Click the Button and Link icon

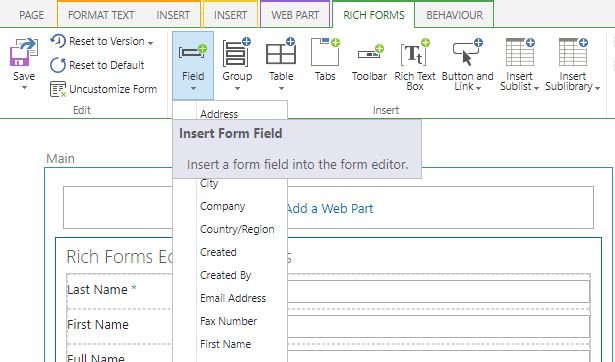tap(468, 52)
